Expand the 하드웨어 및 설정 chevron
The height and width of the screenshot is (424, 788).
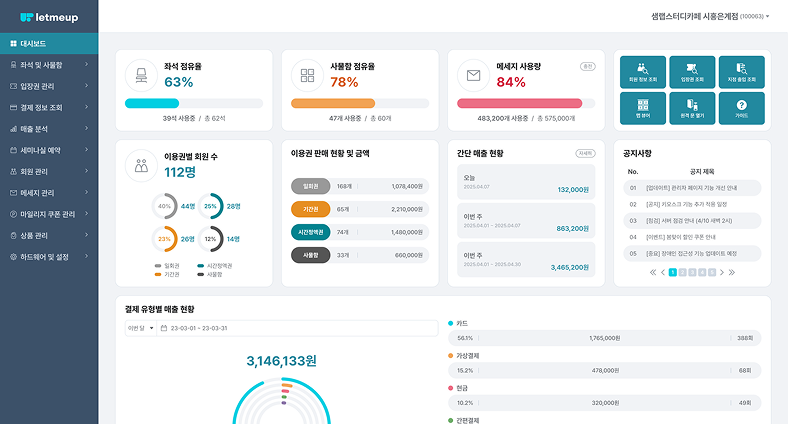coord(86,257)
